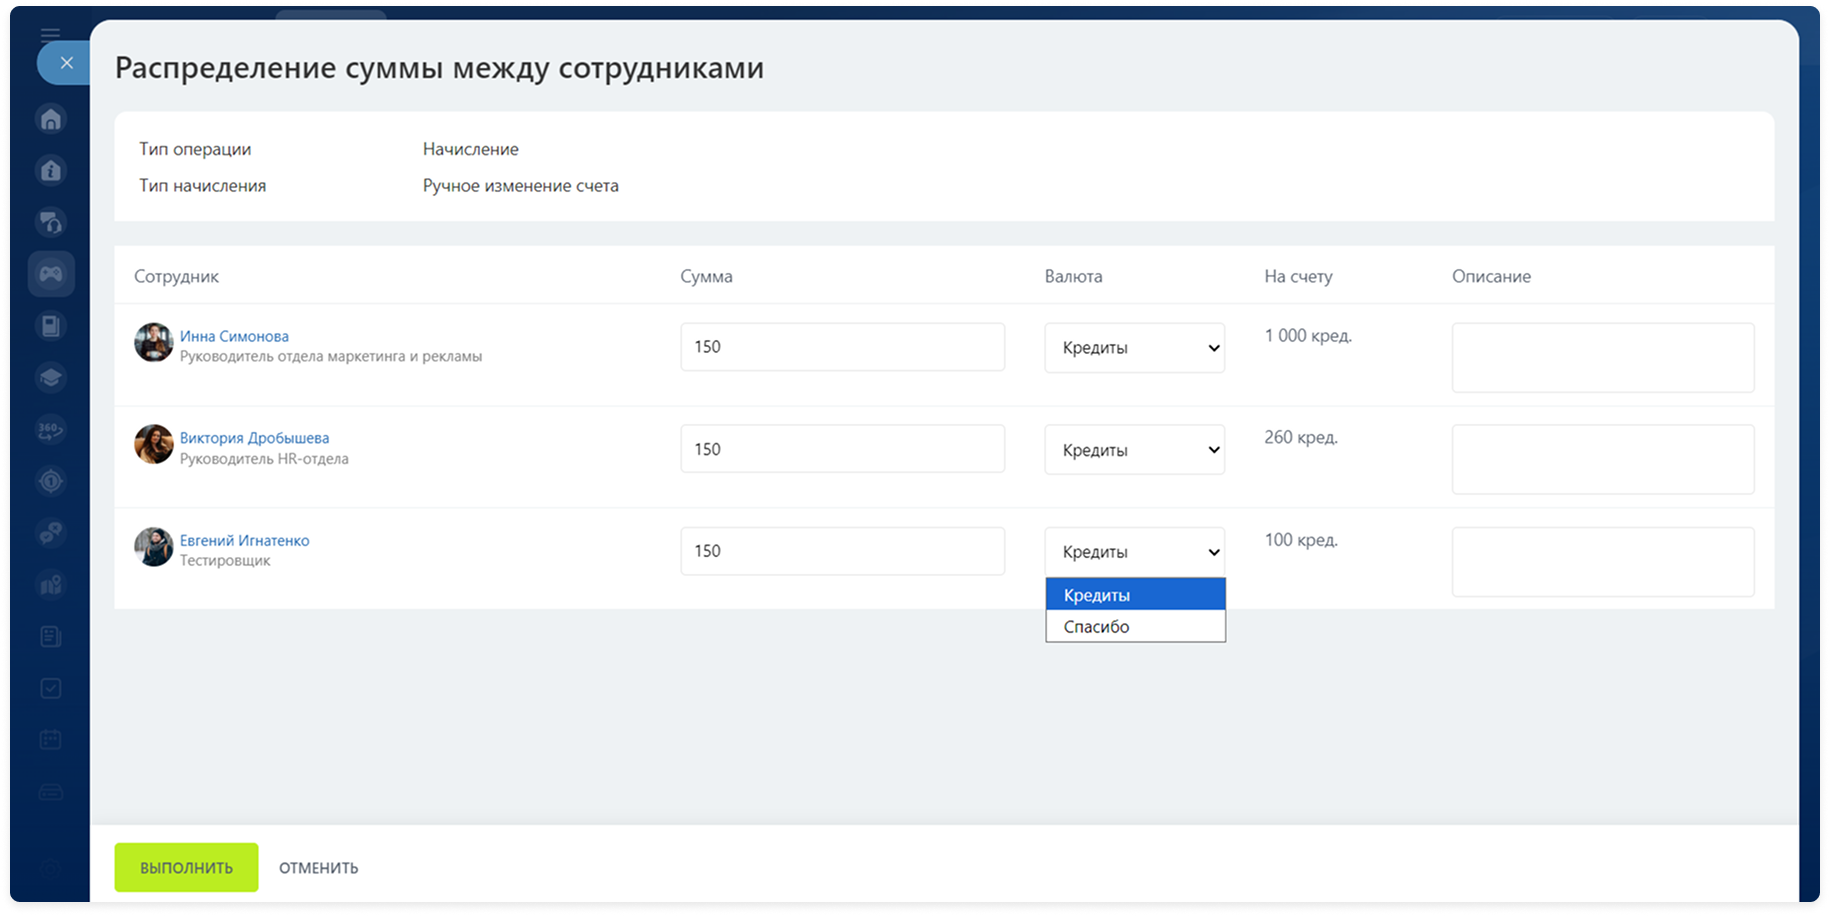Click Отменить to cancel
This screenshot has width=1830, height=916.
[318, 868]
